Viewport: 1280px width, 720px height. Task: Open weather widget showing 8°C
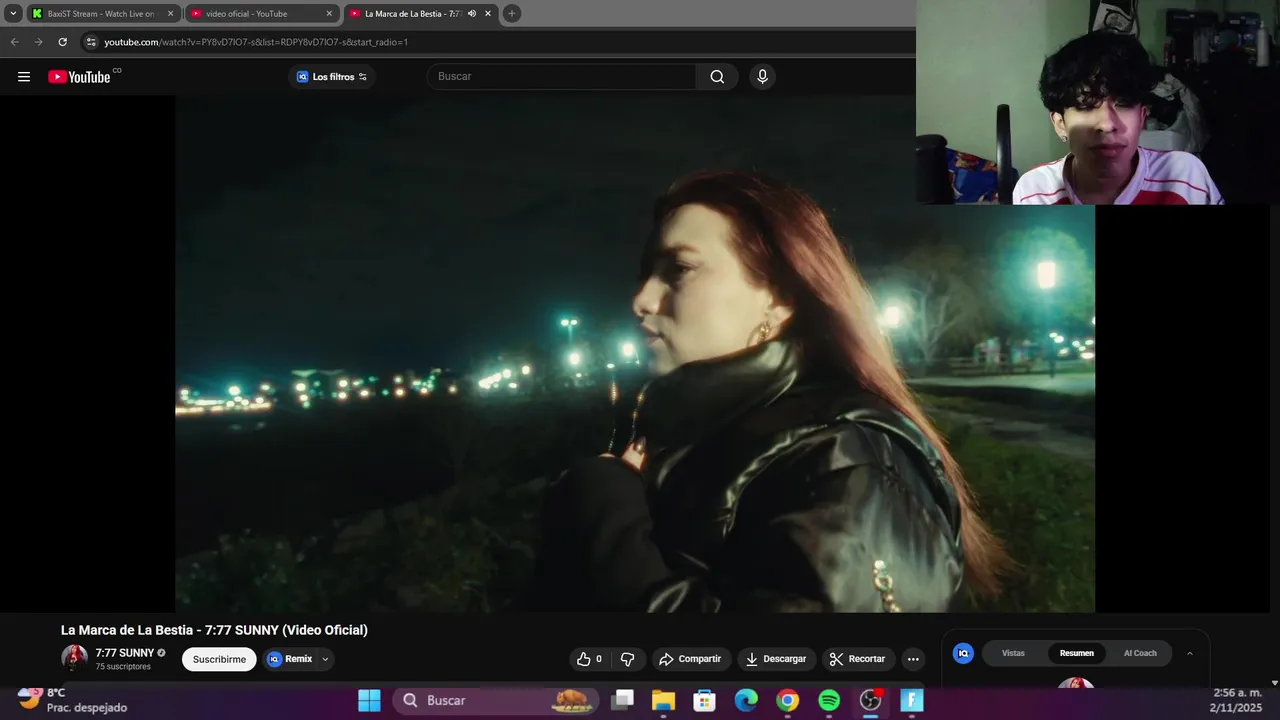pyautogui.click(x=72, y=700)
